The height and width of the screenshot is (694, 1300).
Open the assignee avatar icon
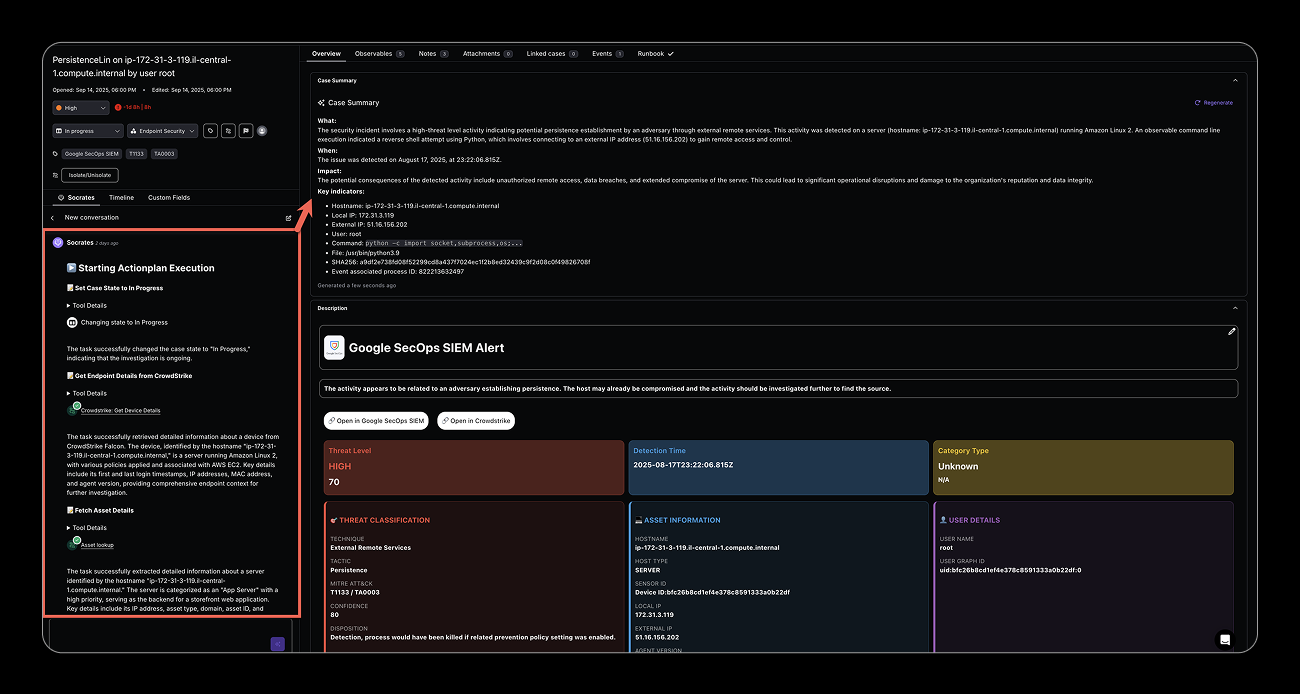pos(262,131)
